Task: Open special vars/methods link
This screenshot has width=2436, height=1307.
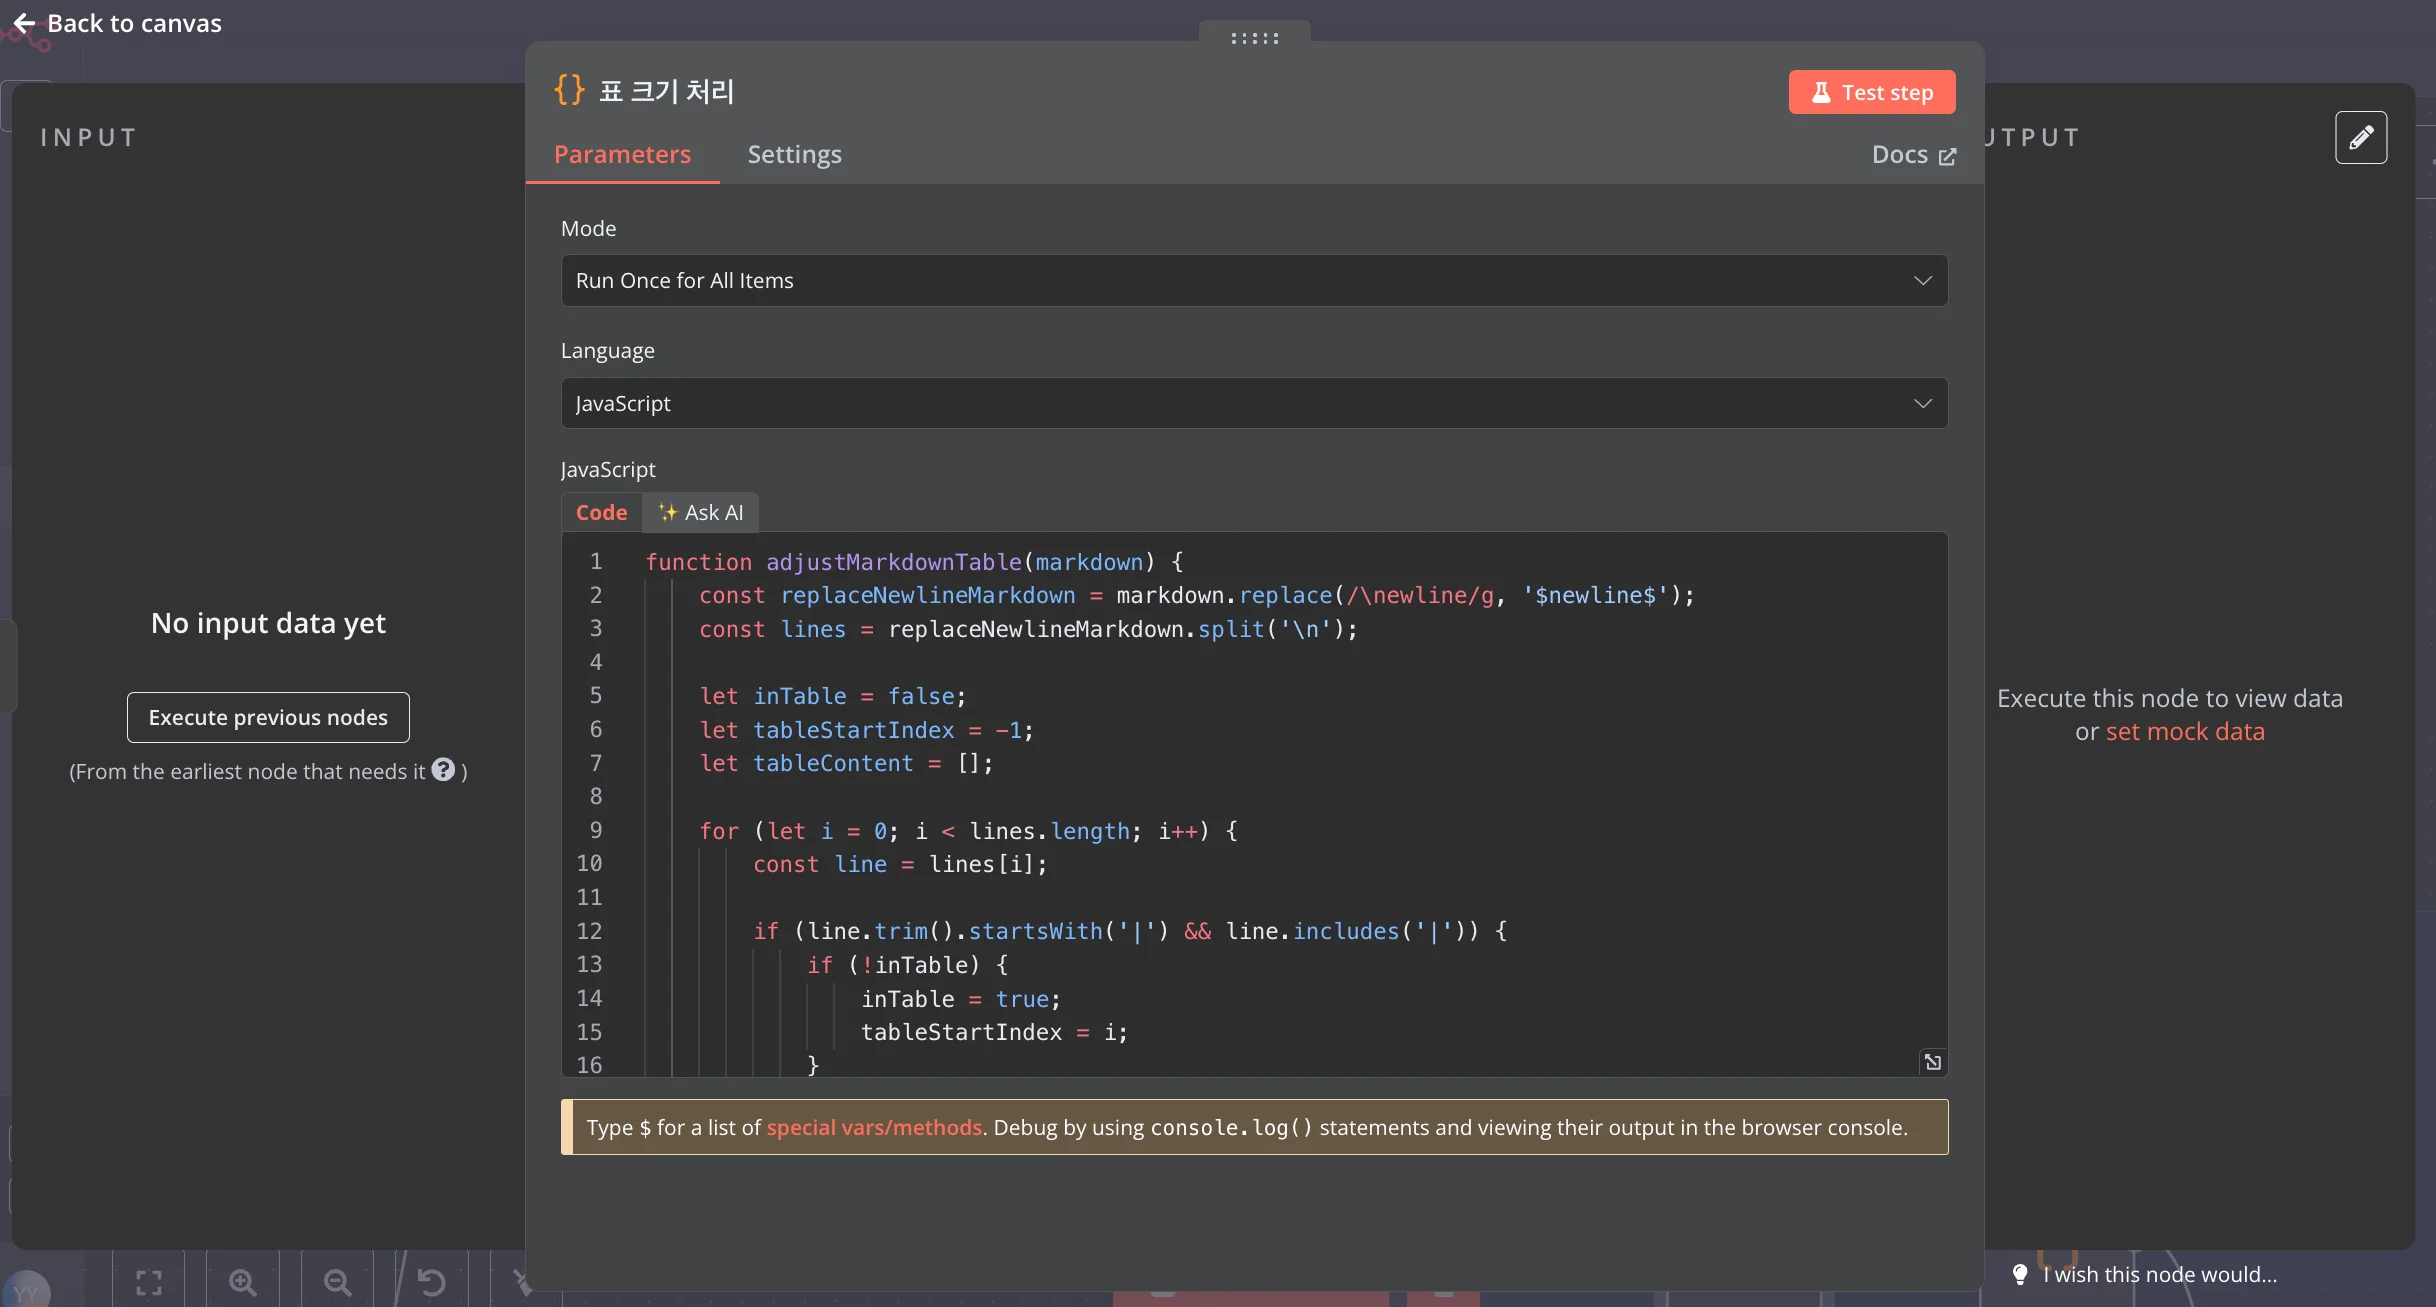Action: click(x=873, y=1127)
